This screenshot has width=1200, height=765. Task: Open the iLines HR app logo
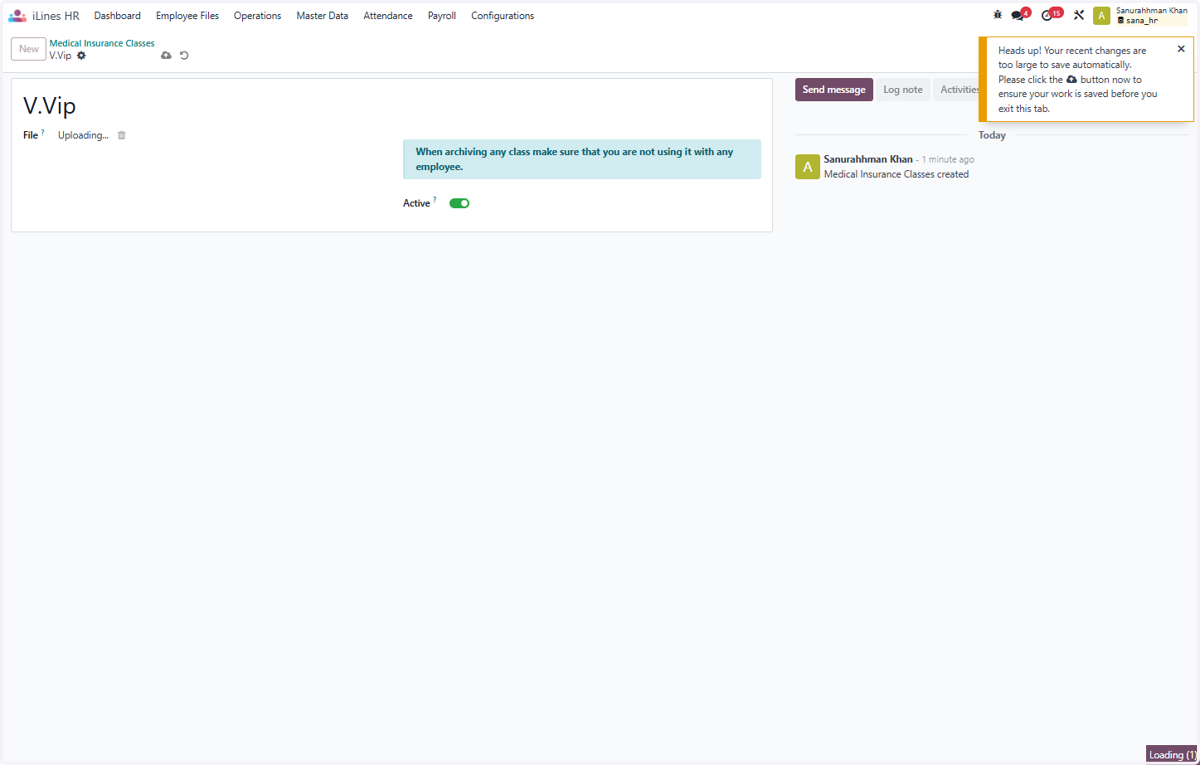17,15
